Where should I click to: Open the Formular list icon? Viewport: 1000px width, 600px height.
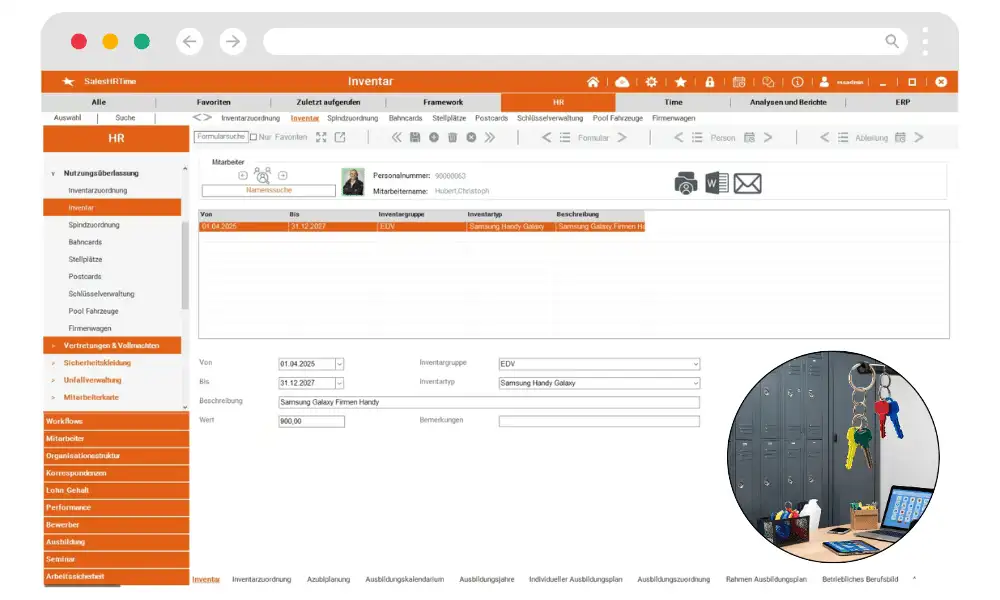(x=565, y=137)
